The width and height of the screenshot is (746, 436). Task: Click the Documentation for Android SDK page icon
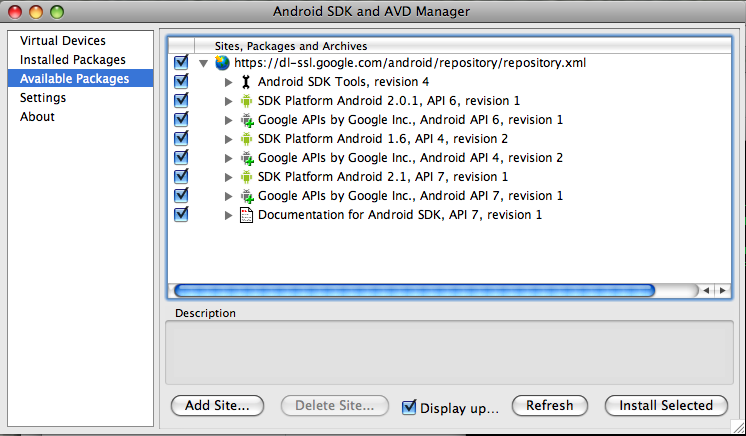(246, 215)
